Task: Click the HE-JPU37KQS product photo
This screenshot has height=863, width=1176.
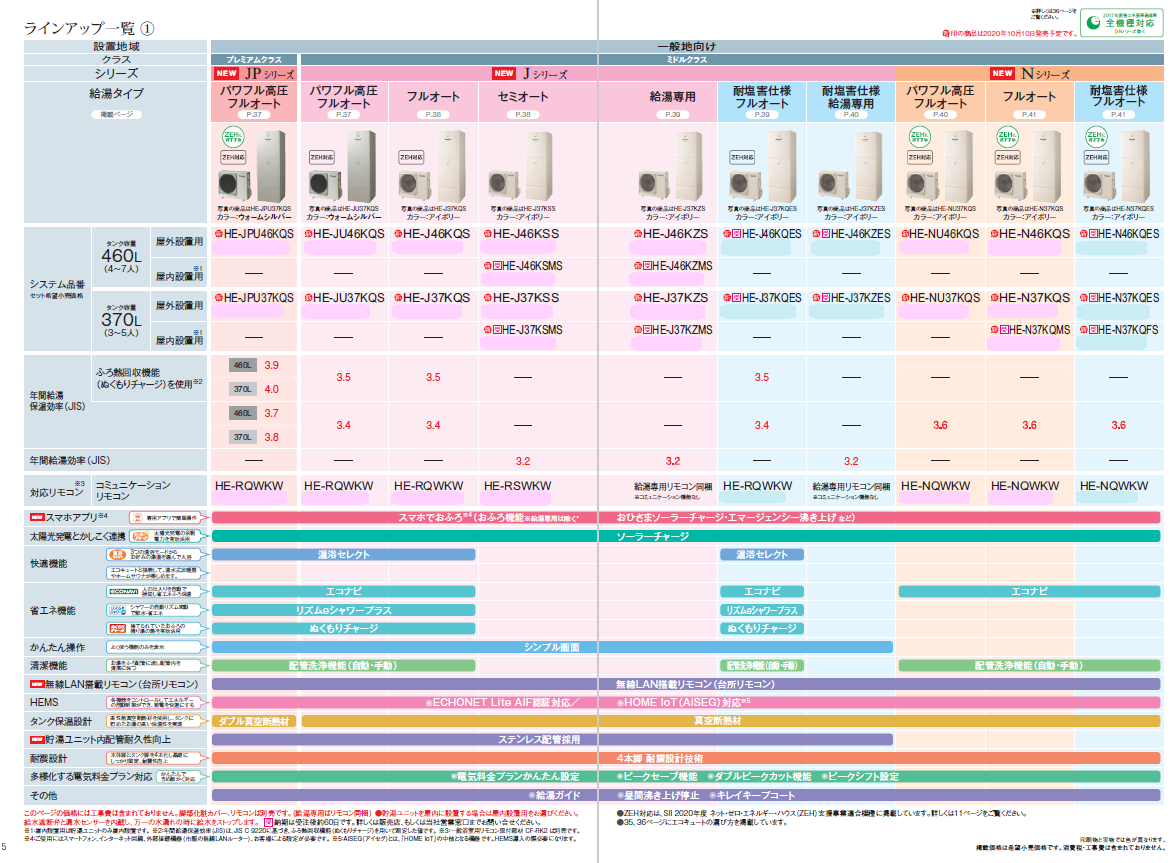Action: (253, 166)
